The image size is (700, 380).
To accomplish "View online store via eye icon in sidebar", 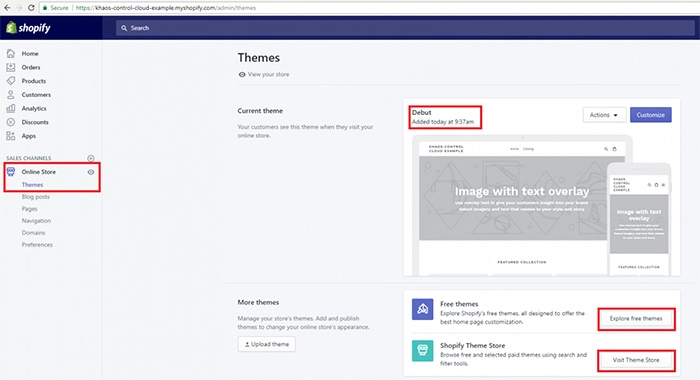I will pyautogui.click(x=91, y=172).
